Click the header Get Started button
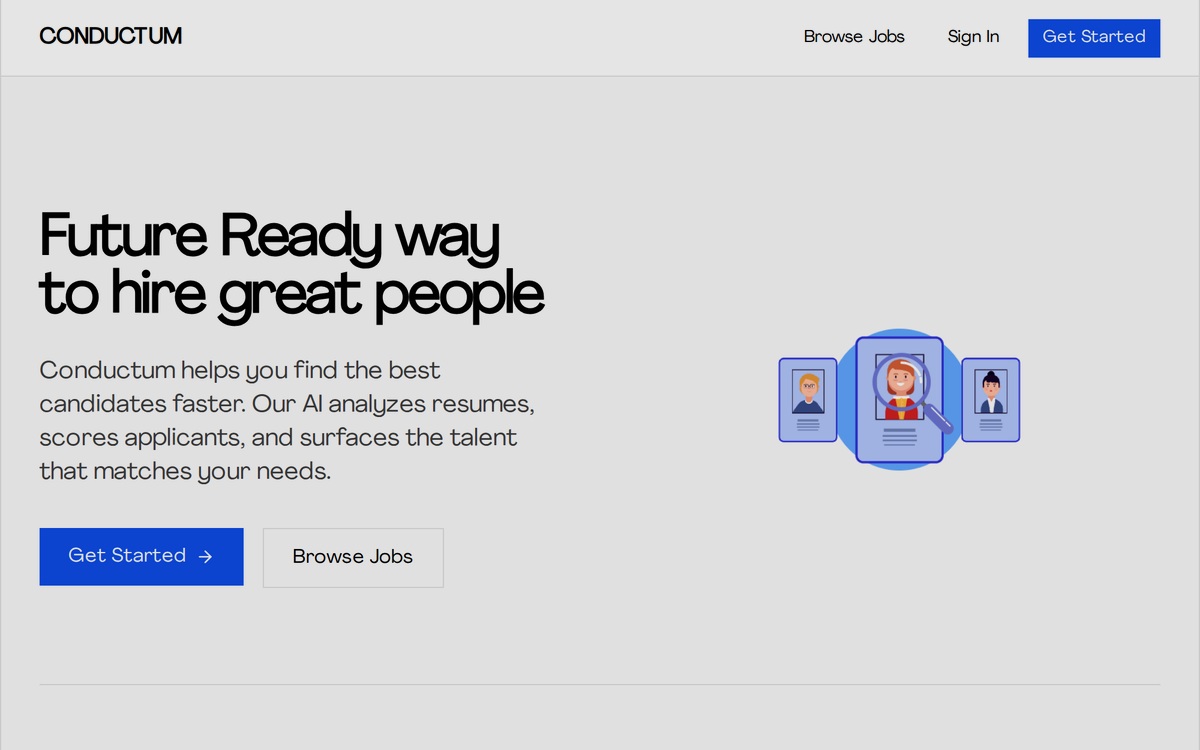Screen dimensions: 1200x750 [1094, 37]
